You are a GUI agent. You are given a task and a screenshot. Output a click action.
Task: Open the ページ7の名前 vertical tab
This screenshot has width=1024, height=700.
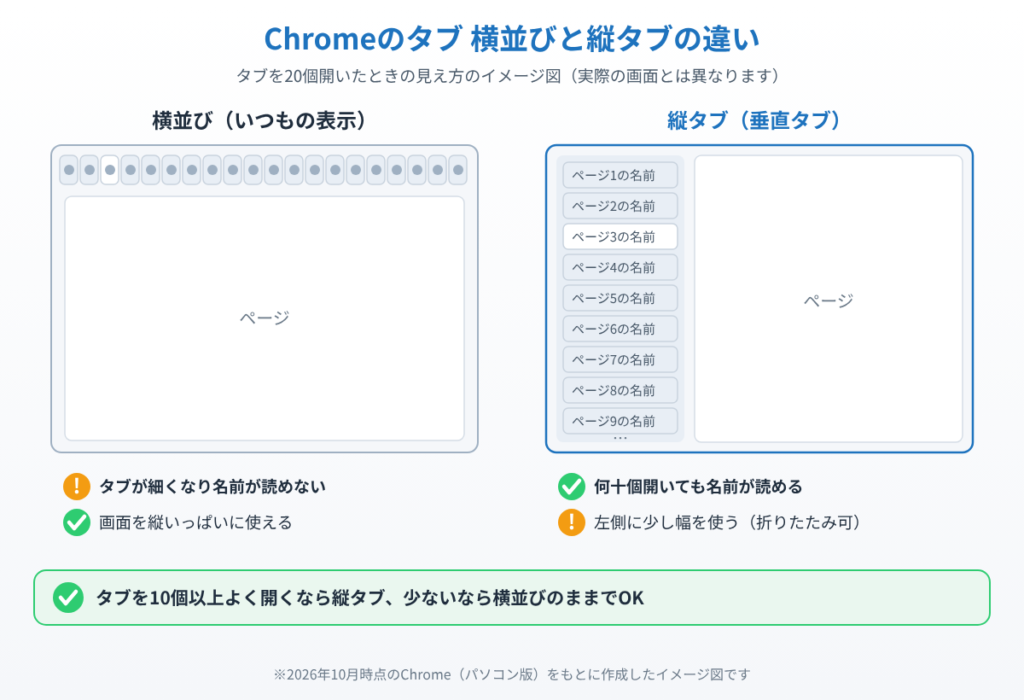(620, 359)
